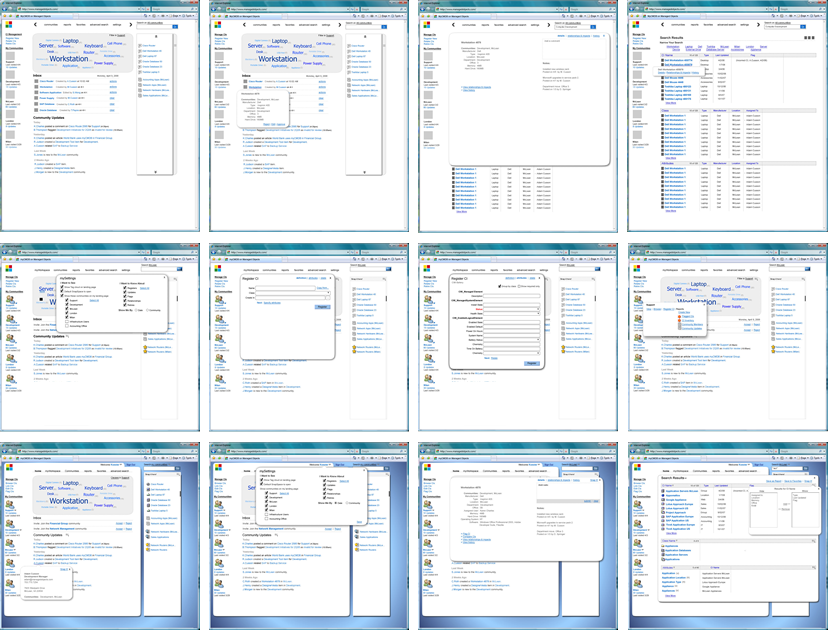Open Class dropdown in short Register CI mockup
Image resolution: width=828 pixels, height=630 pixels.
click(328, 293)
